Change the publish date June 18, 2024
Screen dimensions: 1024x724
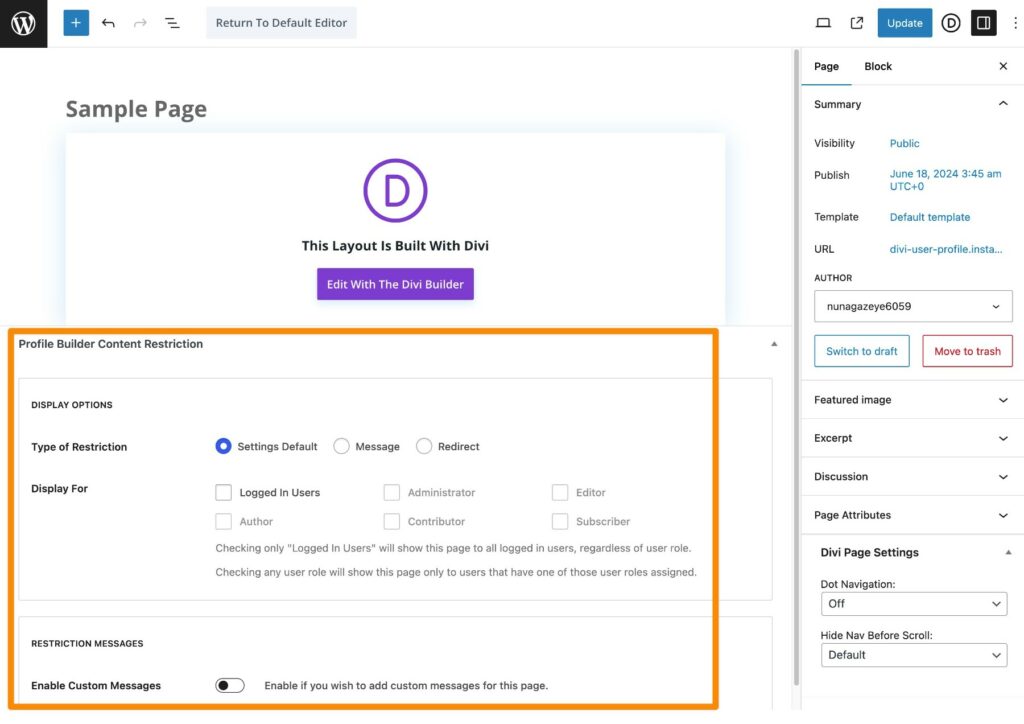pyautogui.click(x=945, y=180)
